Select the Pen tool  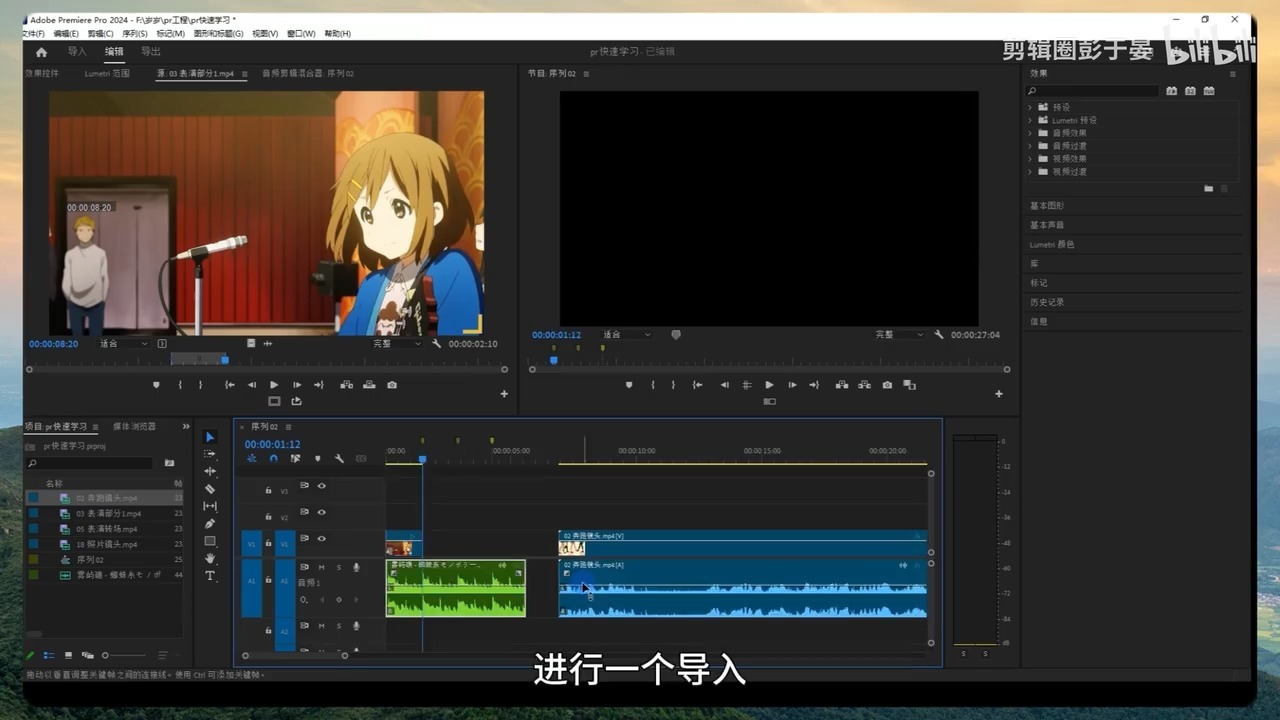[x=210, y=523]
